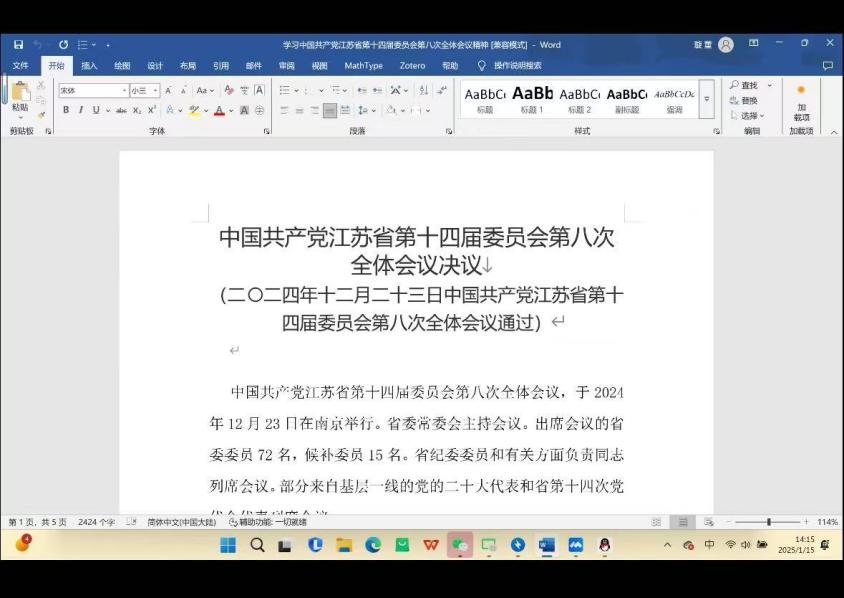Image resolution: width=844 pixels, height=598 pixels.
Task: Toggle bold formatting
Action: point(66,110)
